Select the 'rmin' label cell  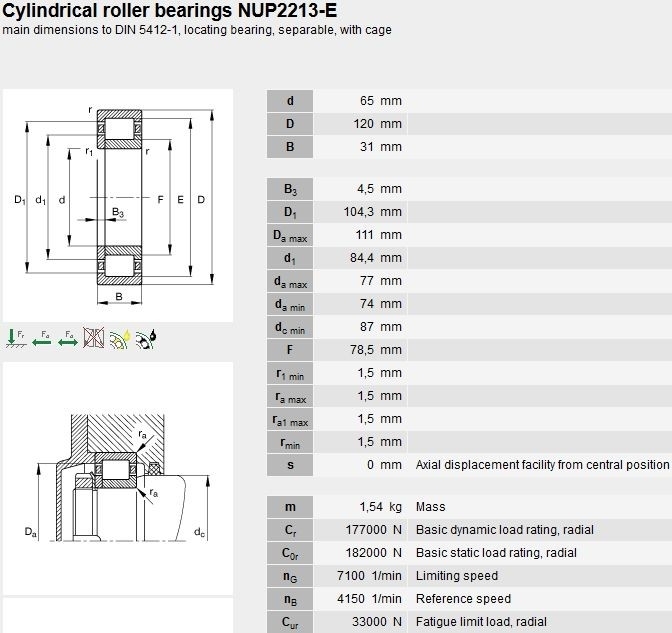pyautogui.click(x=290, y=442)
